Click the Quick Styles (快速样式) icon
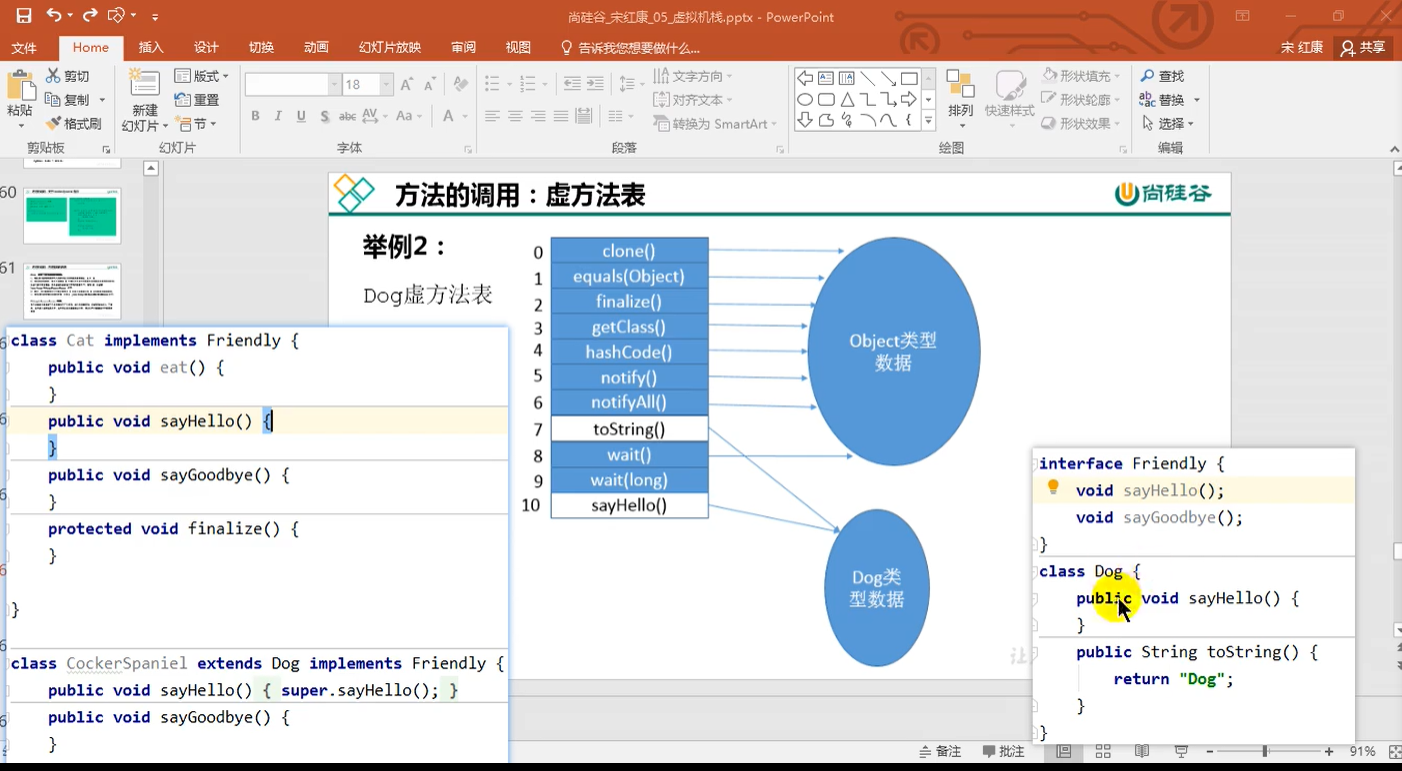The width and height of the screenshot is (1402, 771). (1009, 86)
